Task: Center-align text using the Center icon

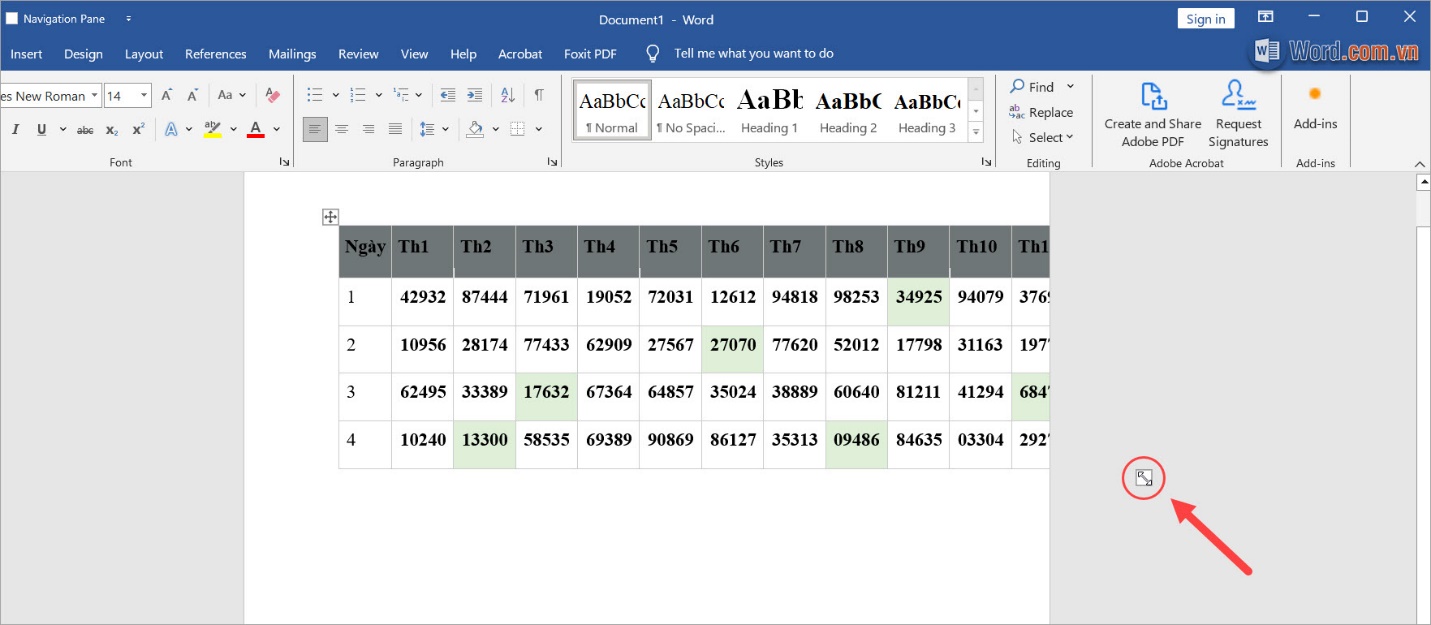Action: (x=342, y=129)
